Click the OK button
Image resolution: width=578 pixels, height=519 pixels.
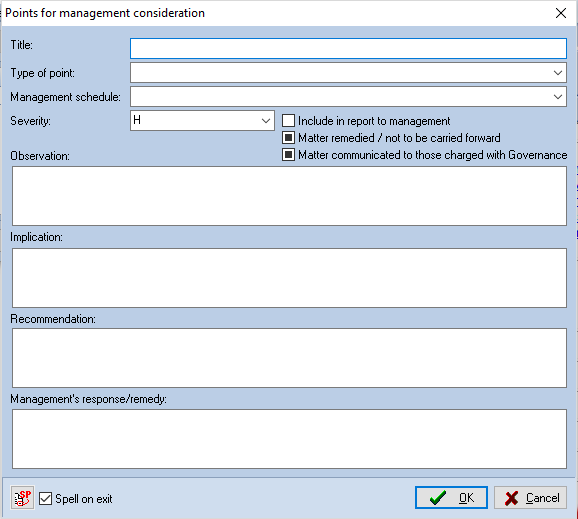coord(451,498)
